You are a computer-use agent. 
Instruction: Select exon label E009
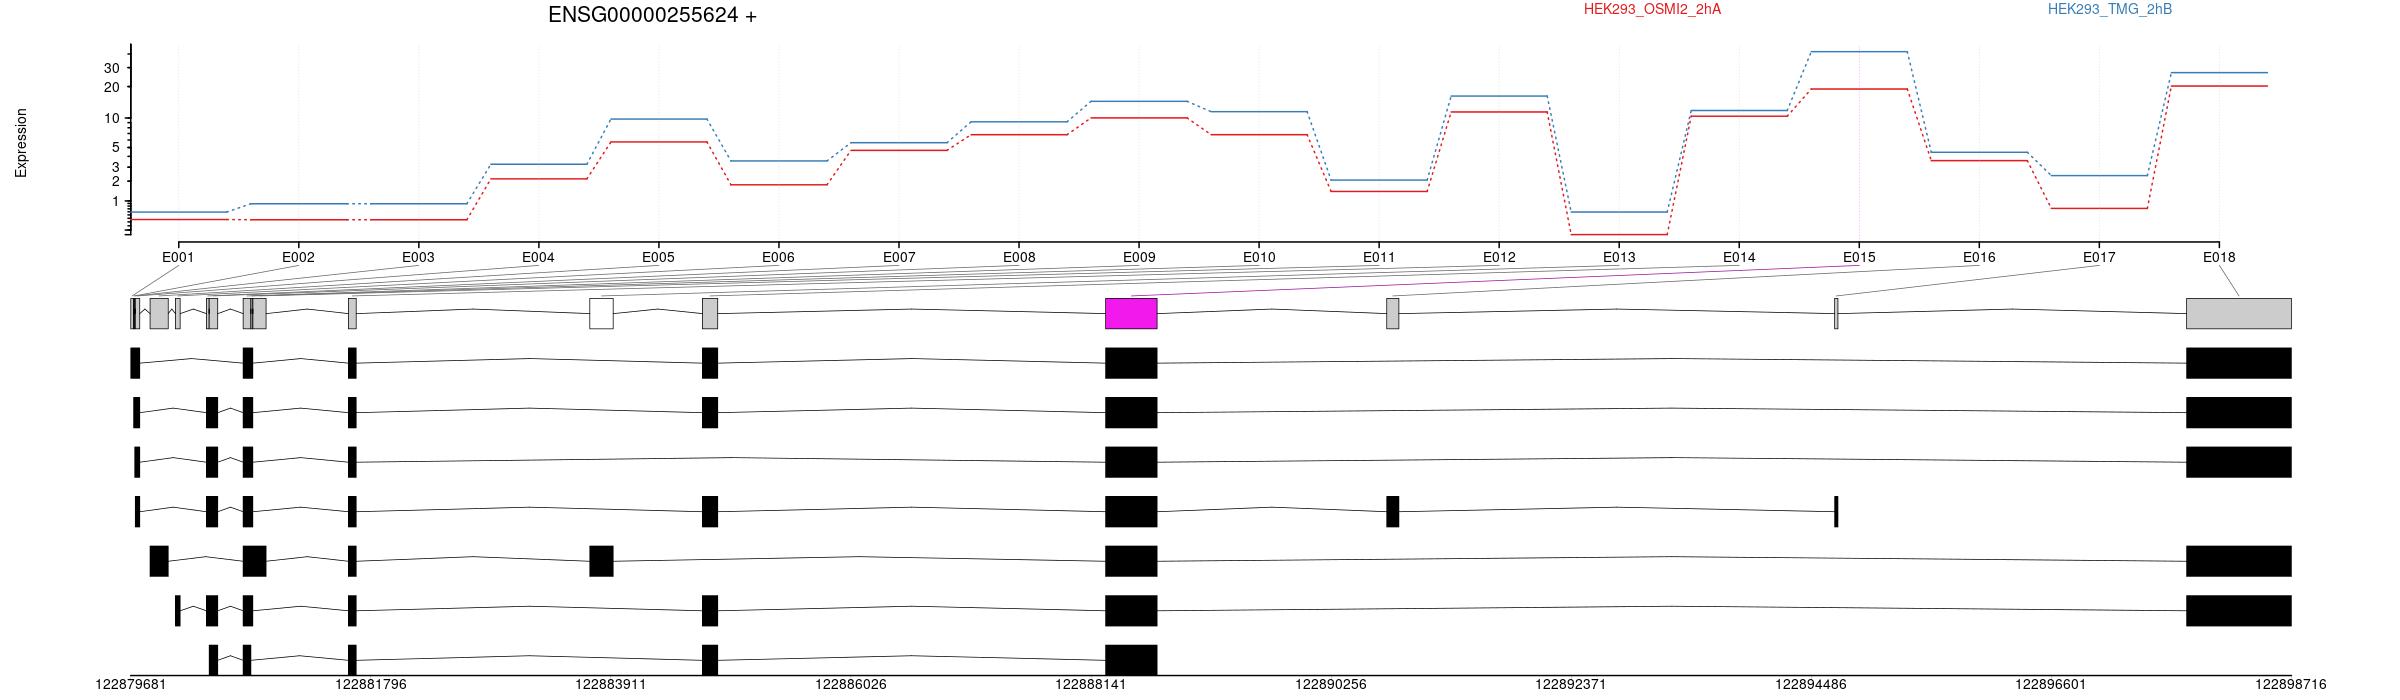pos(1139,257)
